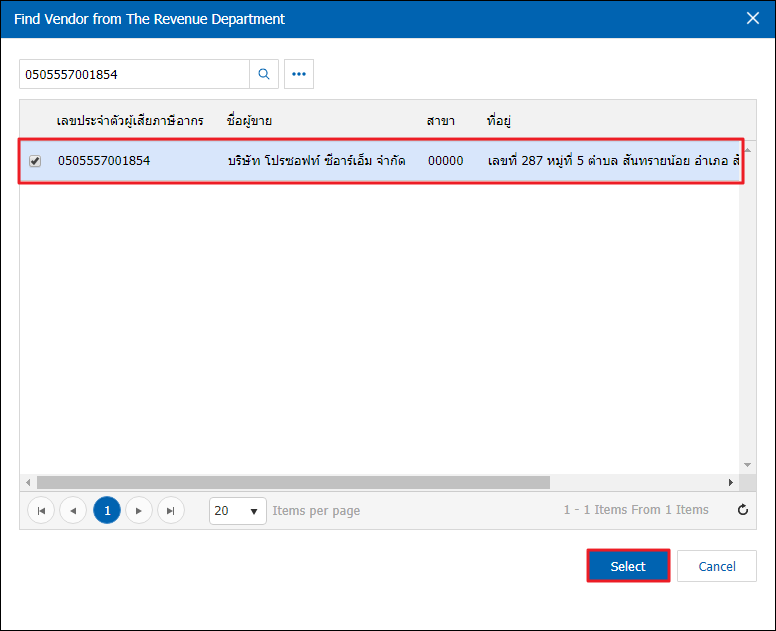This screenshot has width=776, height=631.
Task: Go to first page of results
Action: (41, 510)
